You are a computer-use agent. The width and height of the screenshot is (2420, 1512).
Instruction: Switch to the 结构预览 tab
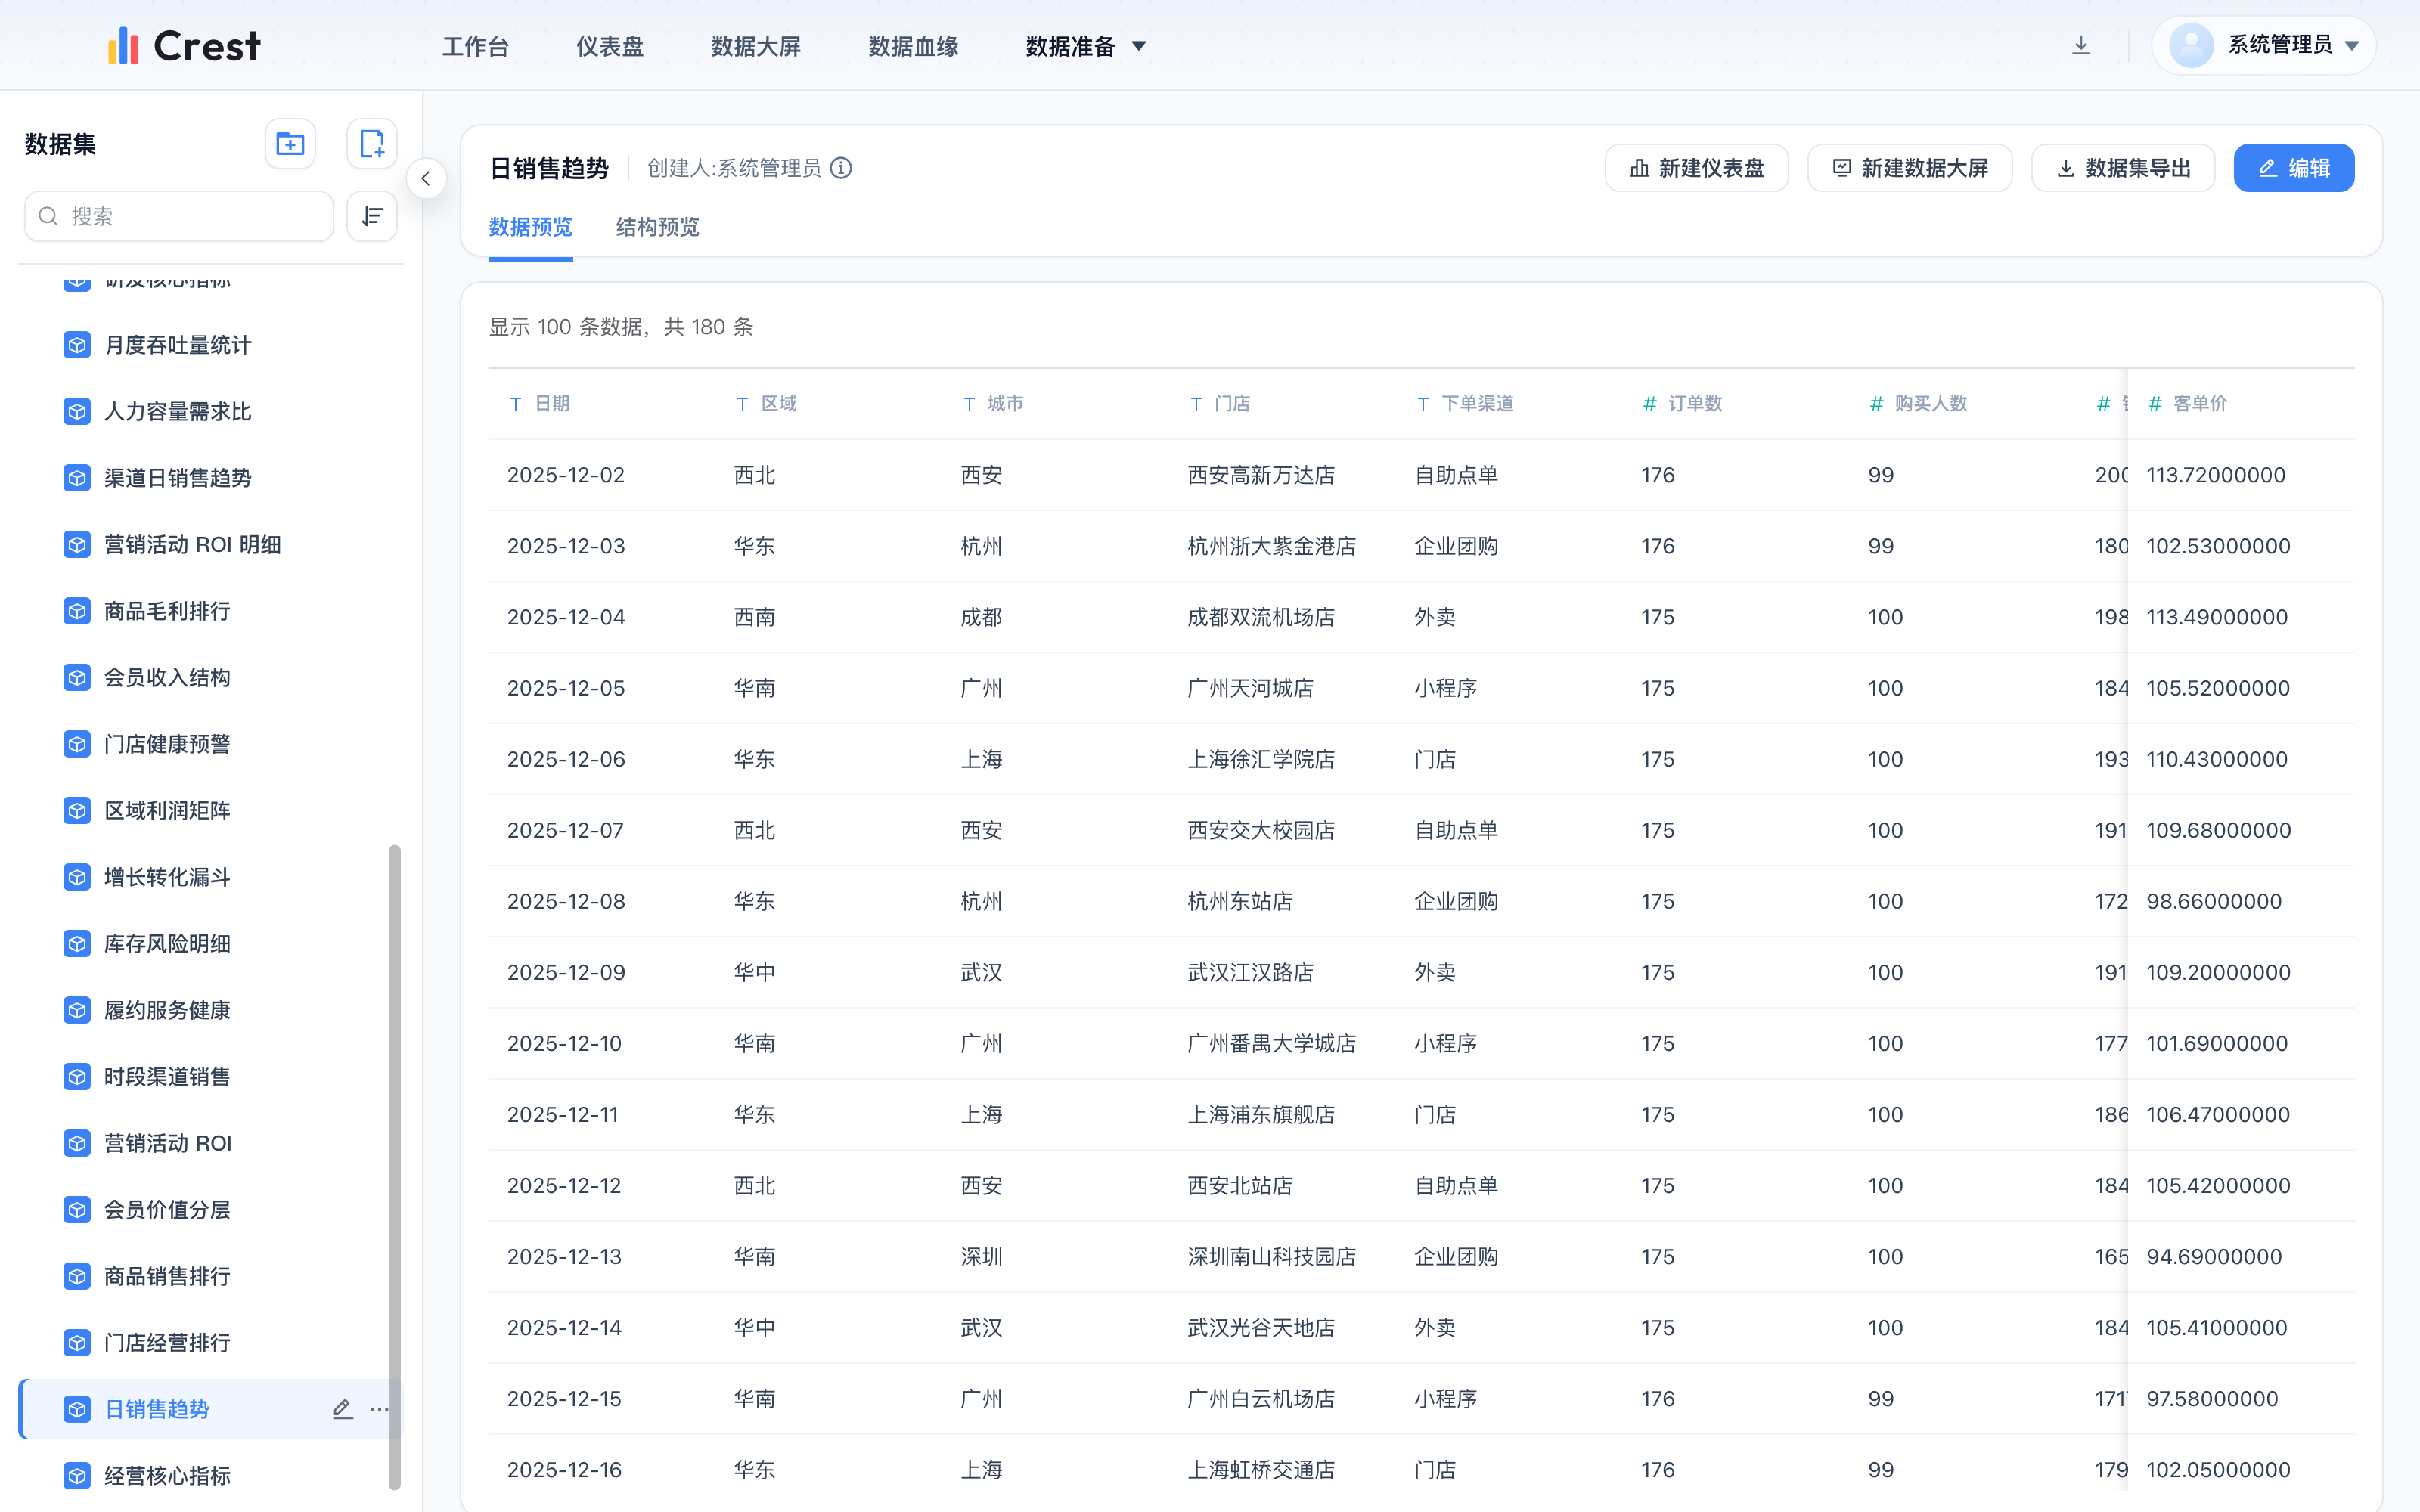657,227
